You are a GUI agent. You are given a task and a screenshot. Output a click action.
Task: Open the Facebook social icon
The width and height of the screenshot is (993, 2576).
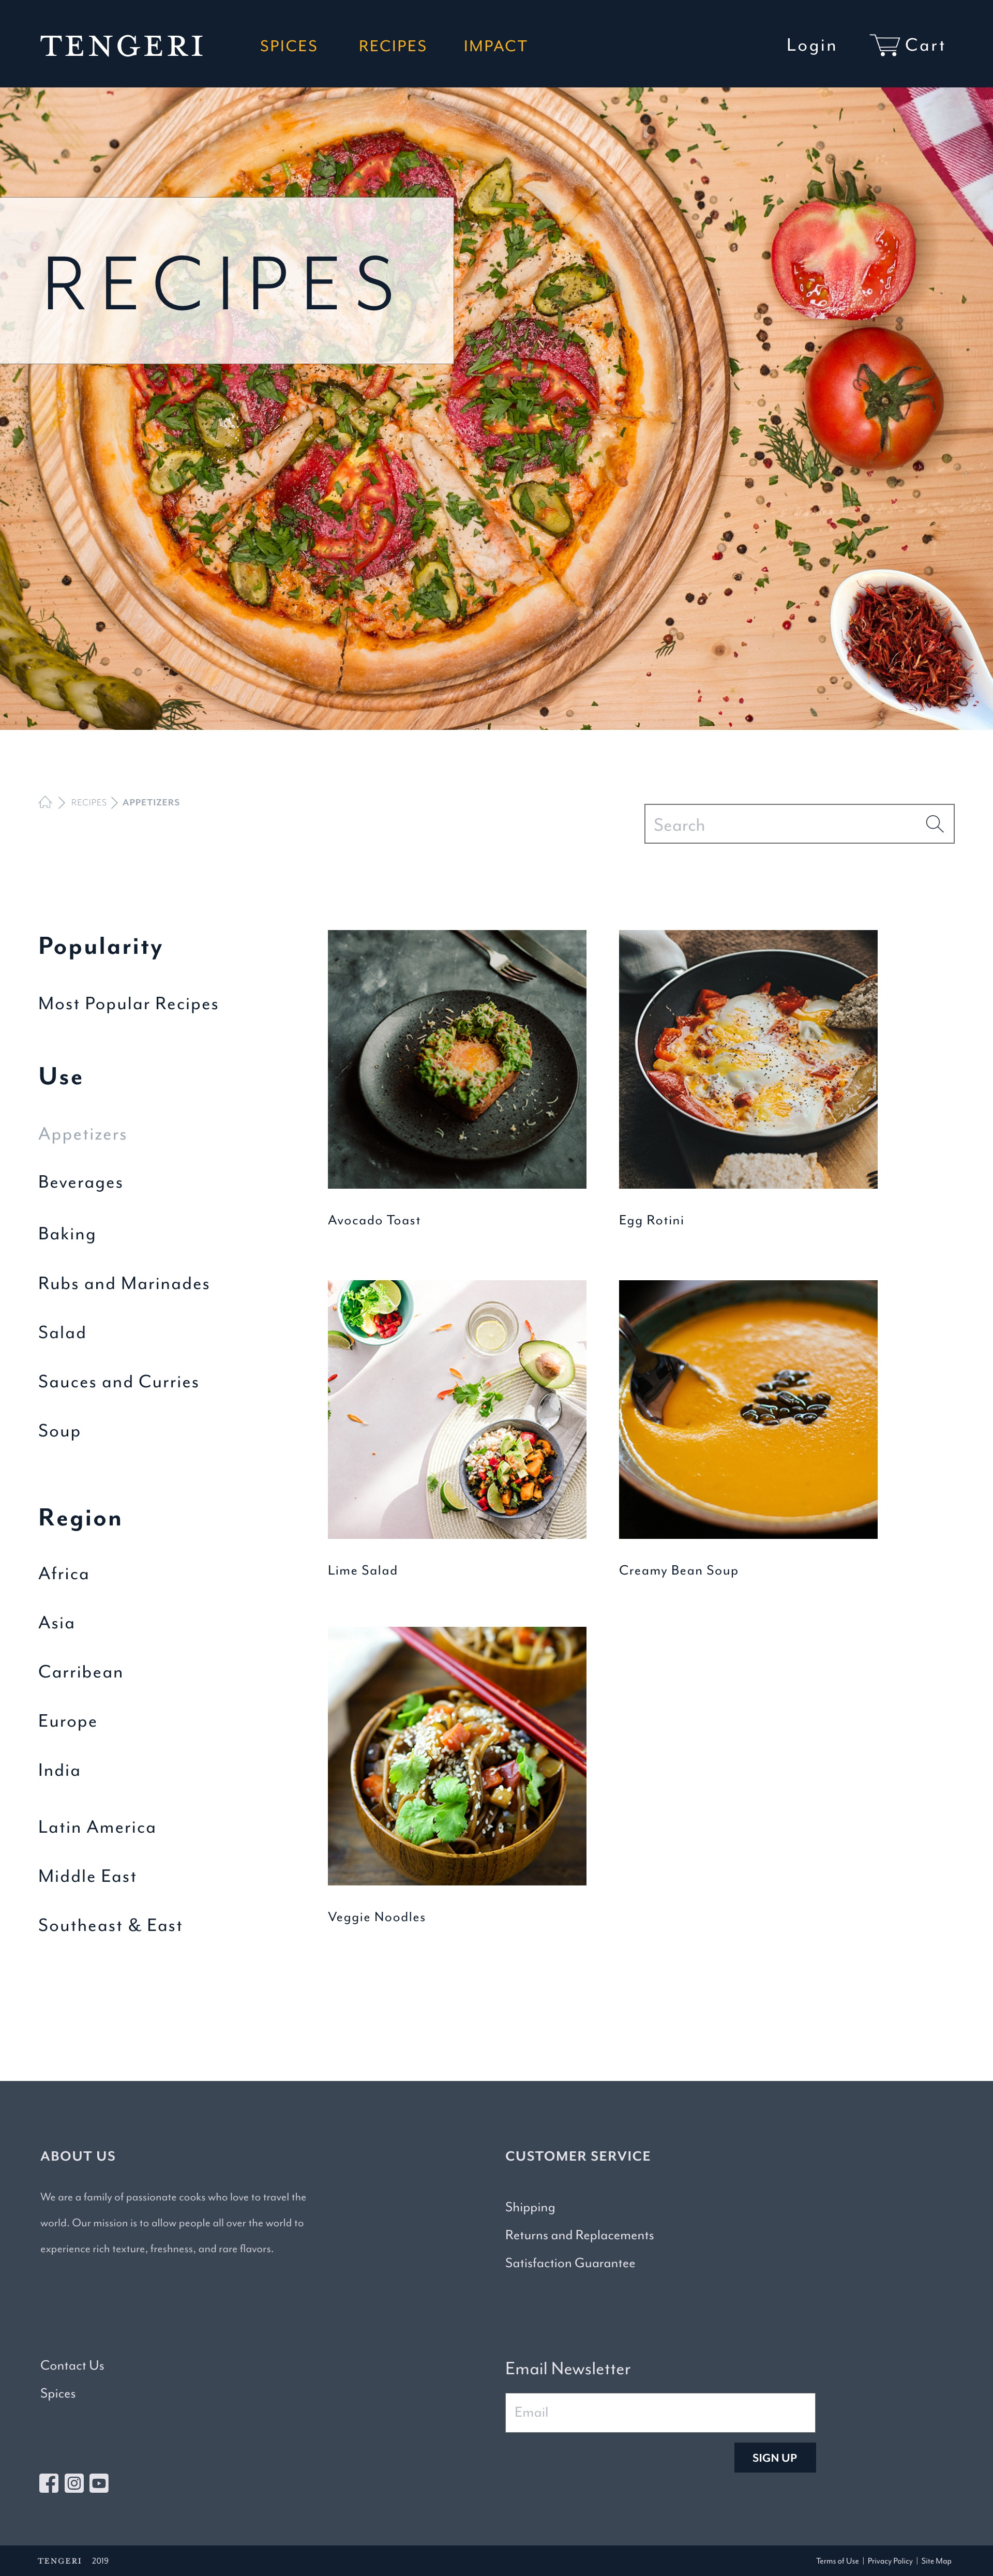coord(49,2483)
